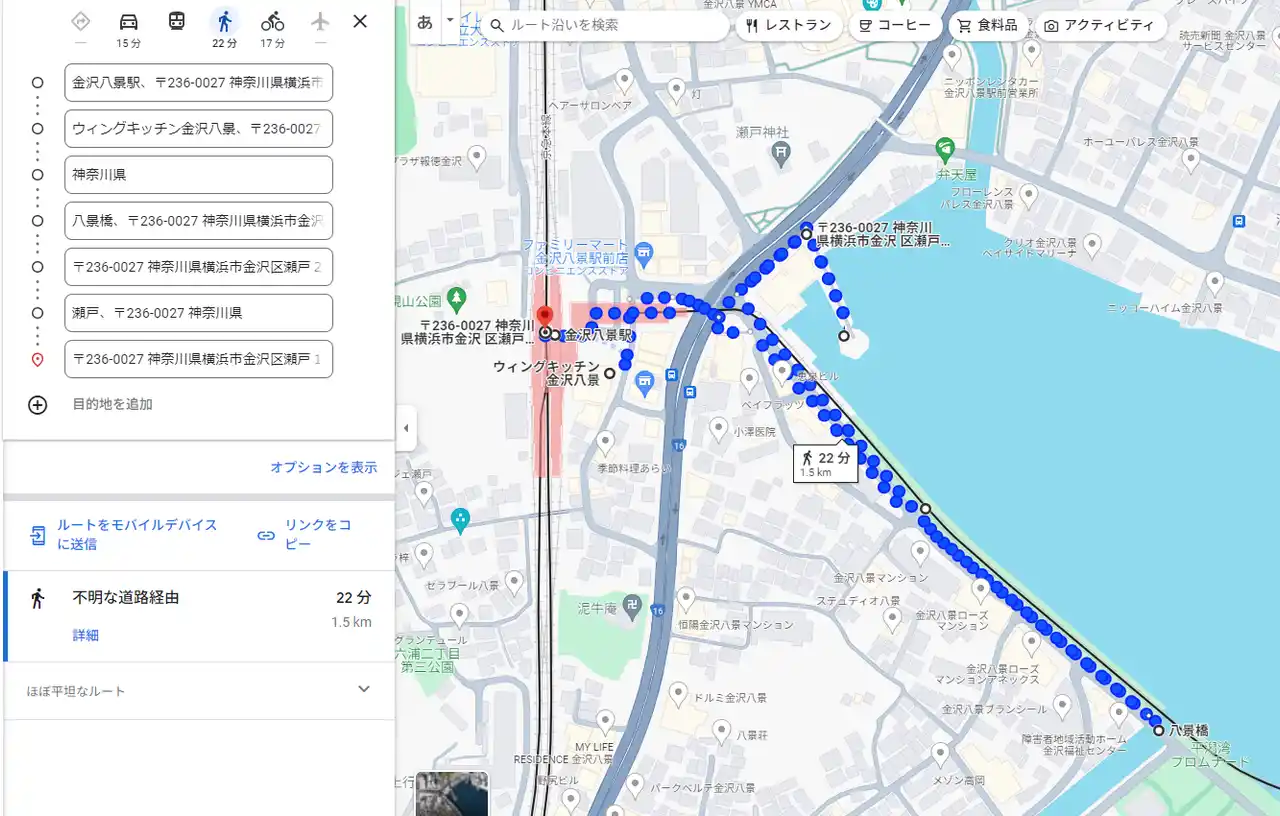
Task: Filter map by レストラン chip
Action: 788,26
